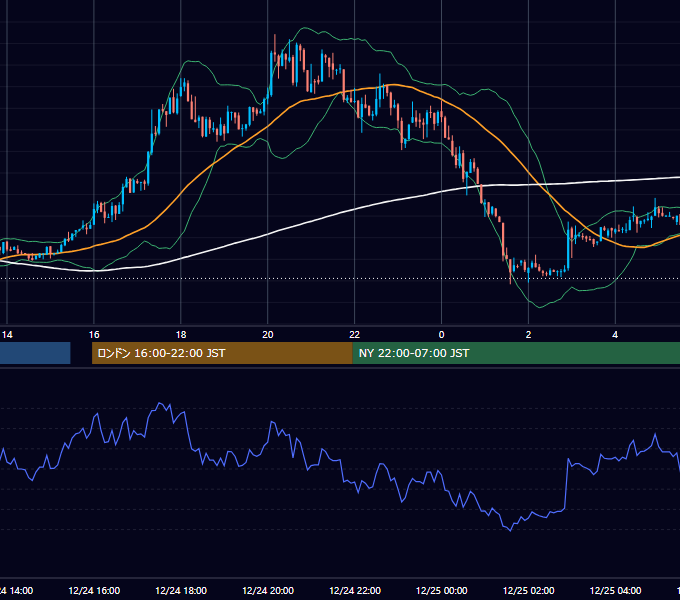This screenshot has height=600, width=680.
Task: Click the "12/25 00:00" date label
Action: pyautogui.click(x=441, y=590)
